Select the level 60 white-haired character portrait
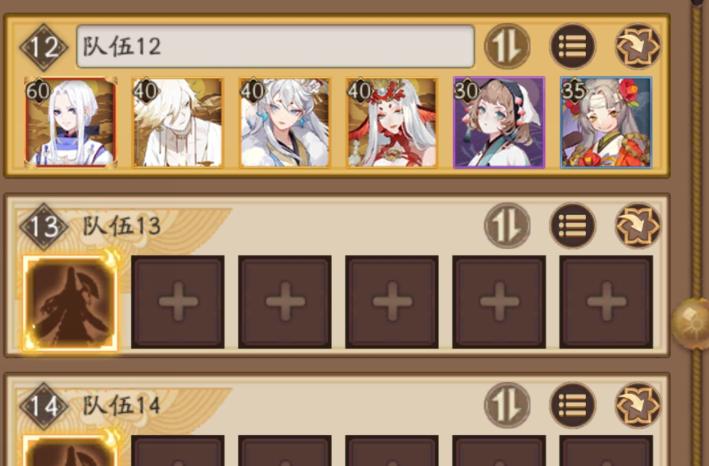The image size is (709, 466). coord(71,122)
